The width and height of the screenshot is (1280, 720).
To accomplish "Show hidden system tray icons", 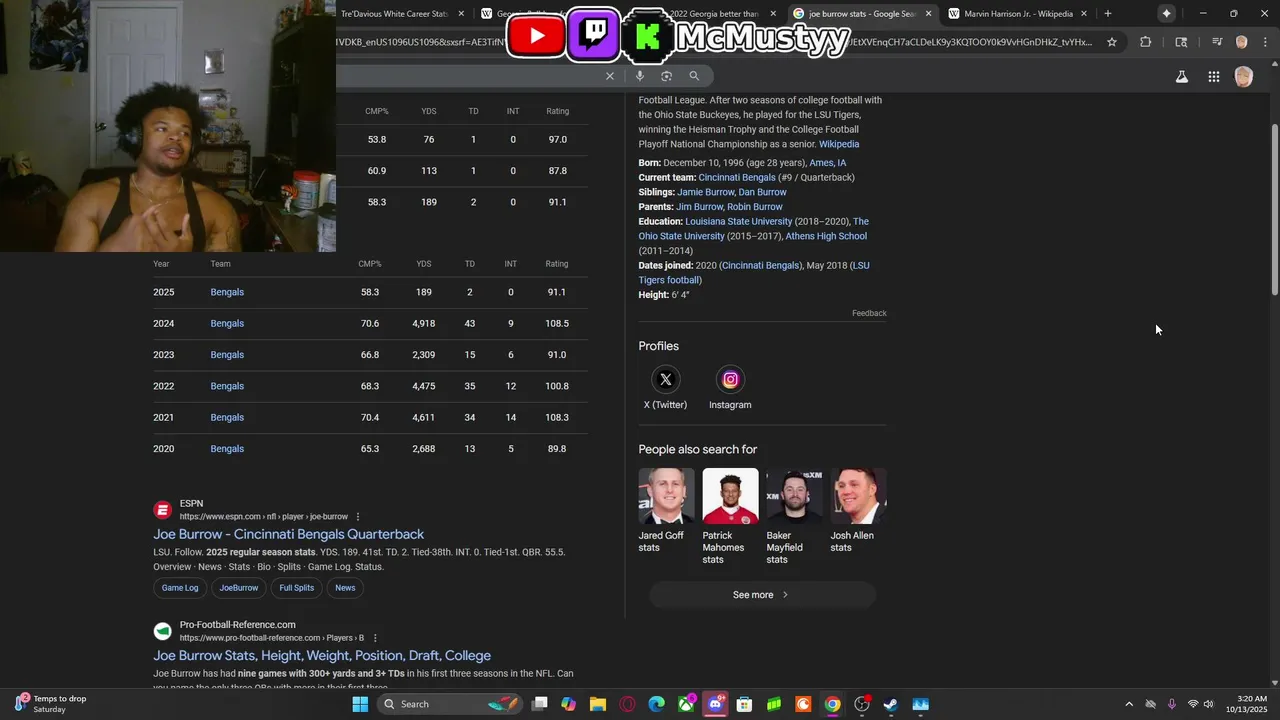I will [1129, 704].
